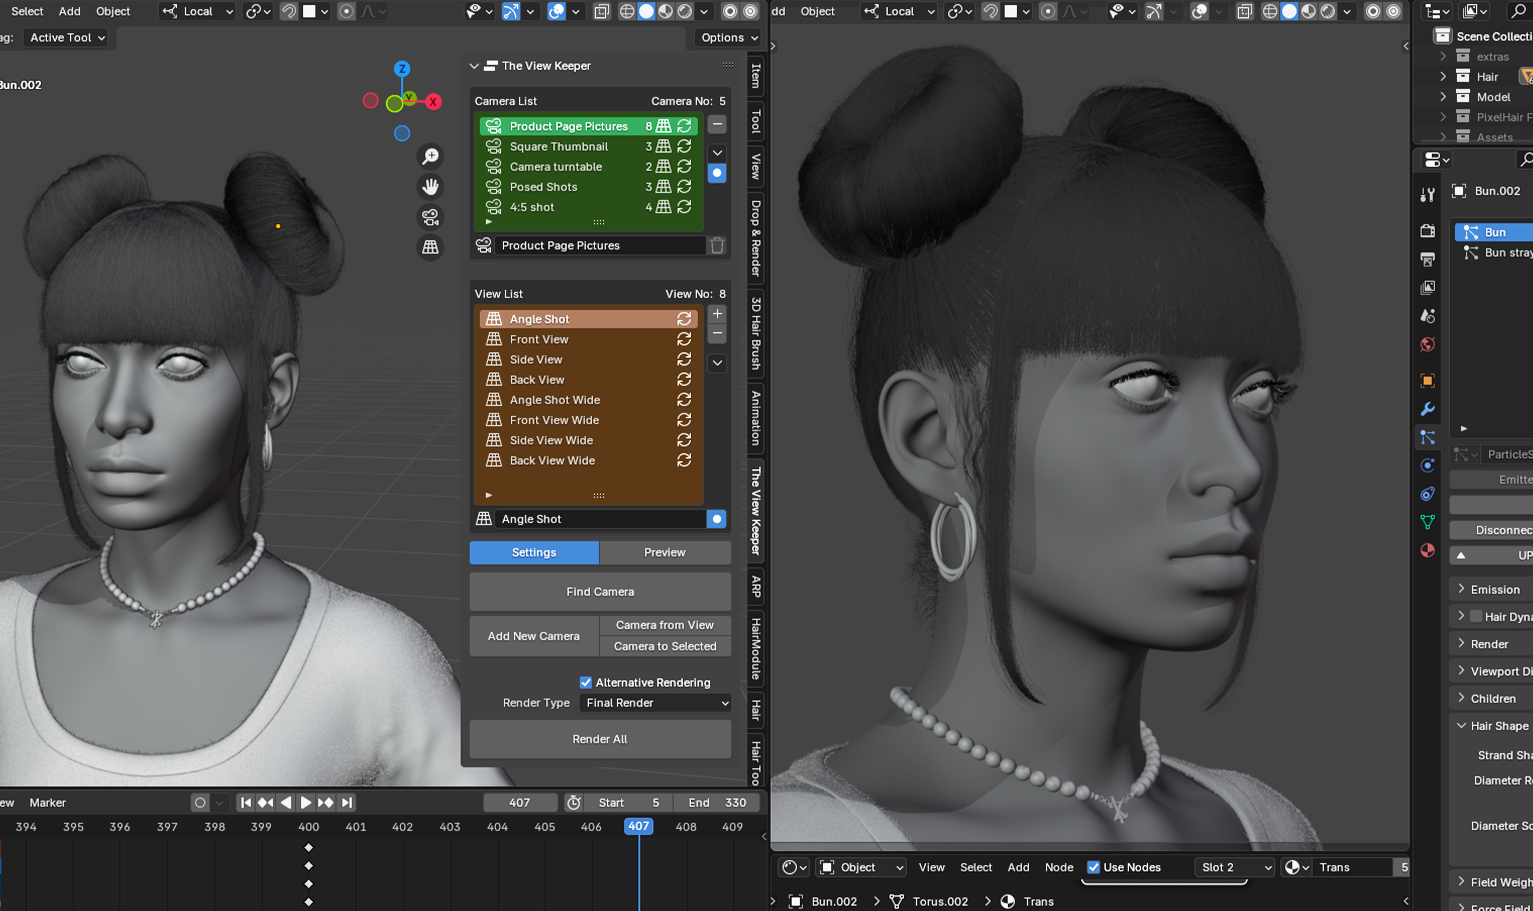Viewport: 1533px width, 911px height.
Task: Click the Render All button
Action: (600, 739)
